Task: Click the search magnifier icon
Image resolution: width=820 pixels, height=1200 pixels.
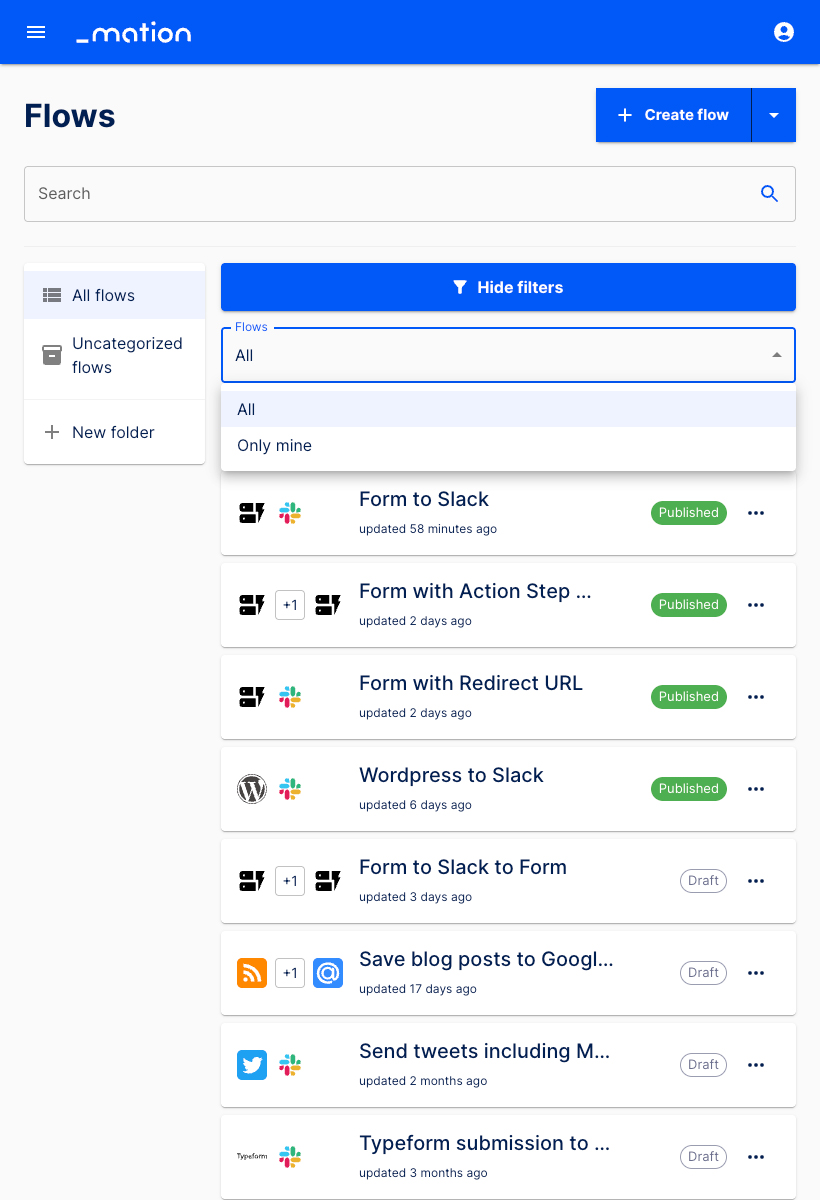Action: coord(769,194)
